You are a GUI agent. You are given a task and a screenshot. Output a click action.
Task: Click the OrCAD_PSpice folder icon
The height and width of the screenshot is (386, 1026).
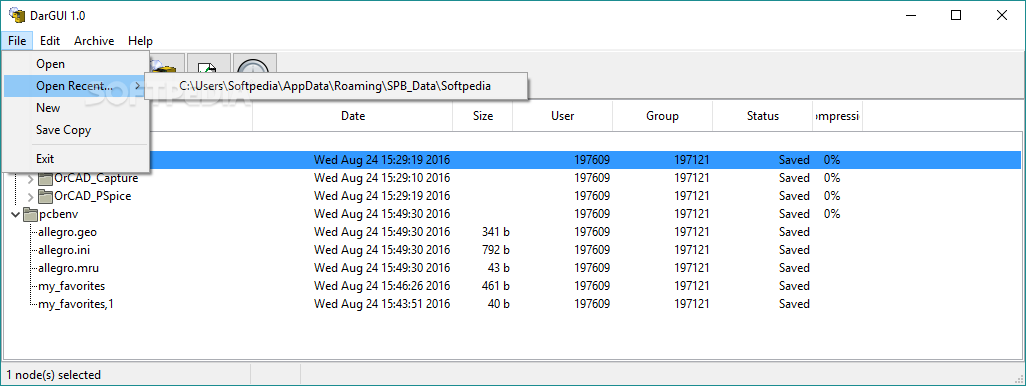point(45,196)
